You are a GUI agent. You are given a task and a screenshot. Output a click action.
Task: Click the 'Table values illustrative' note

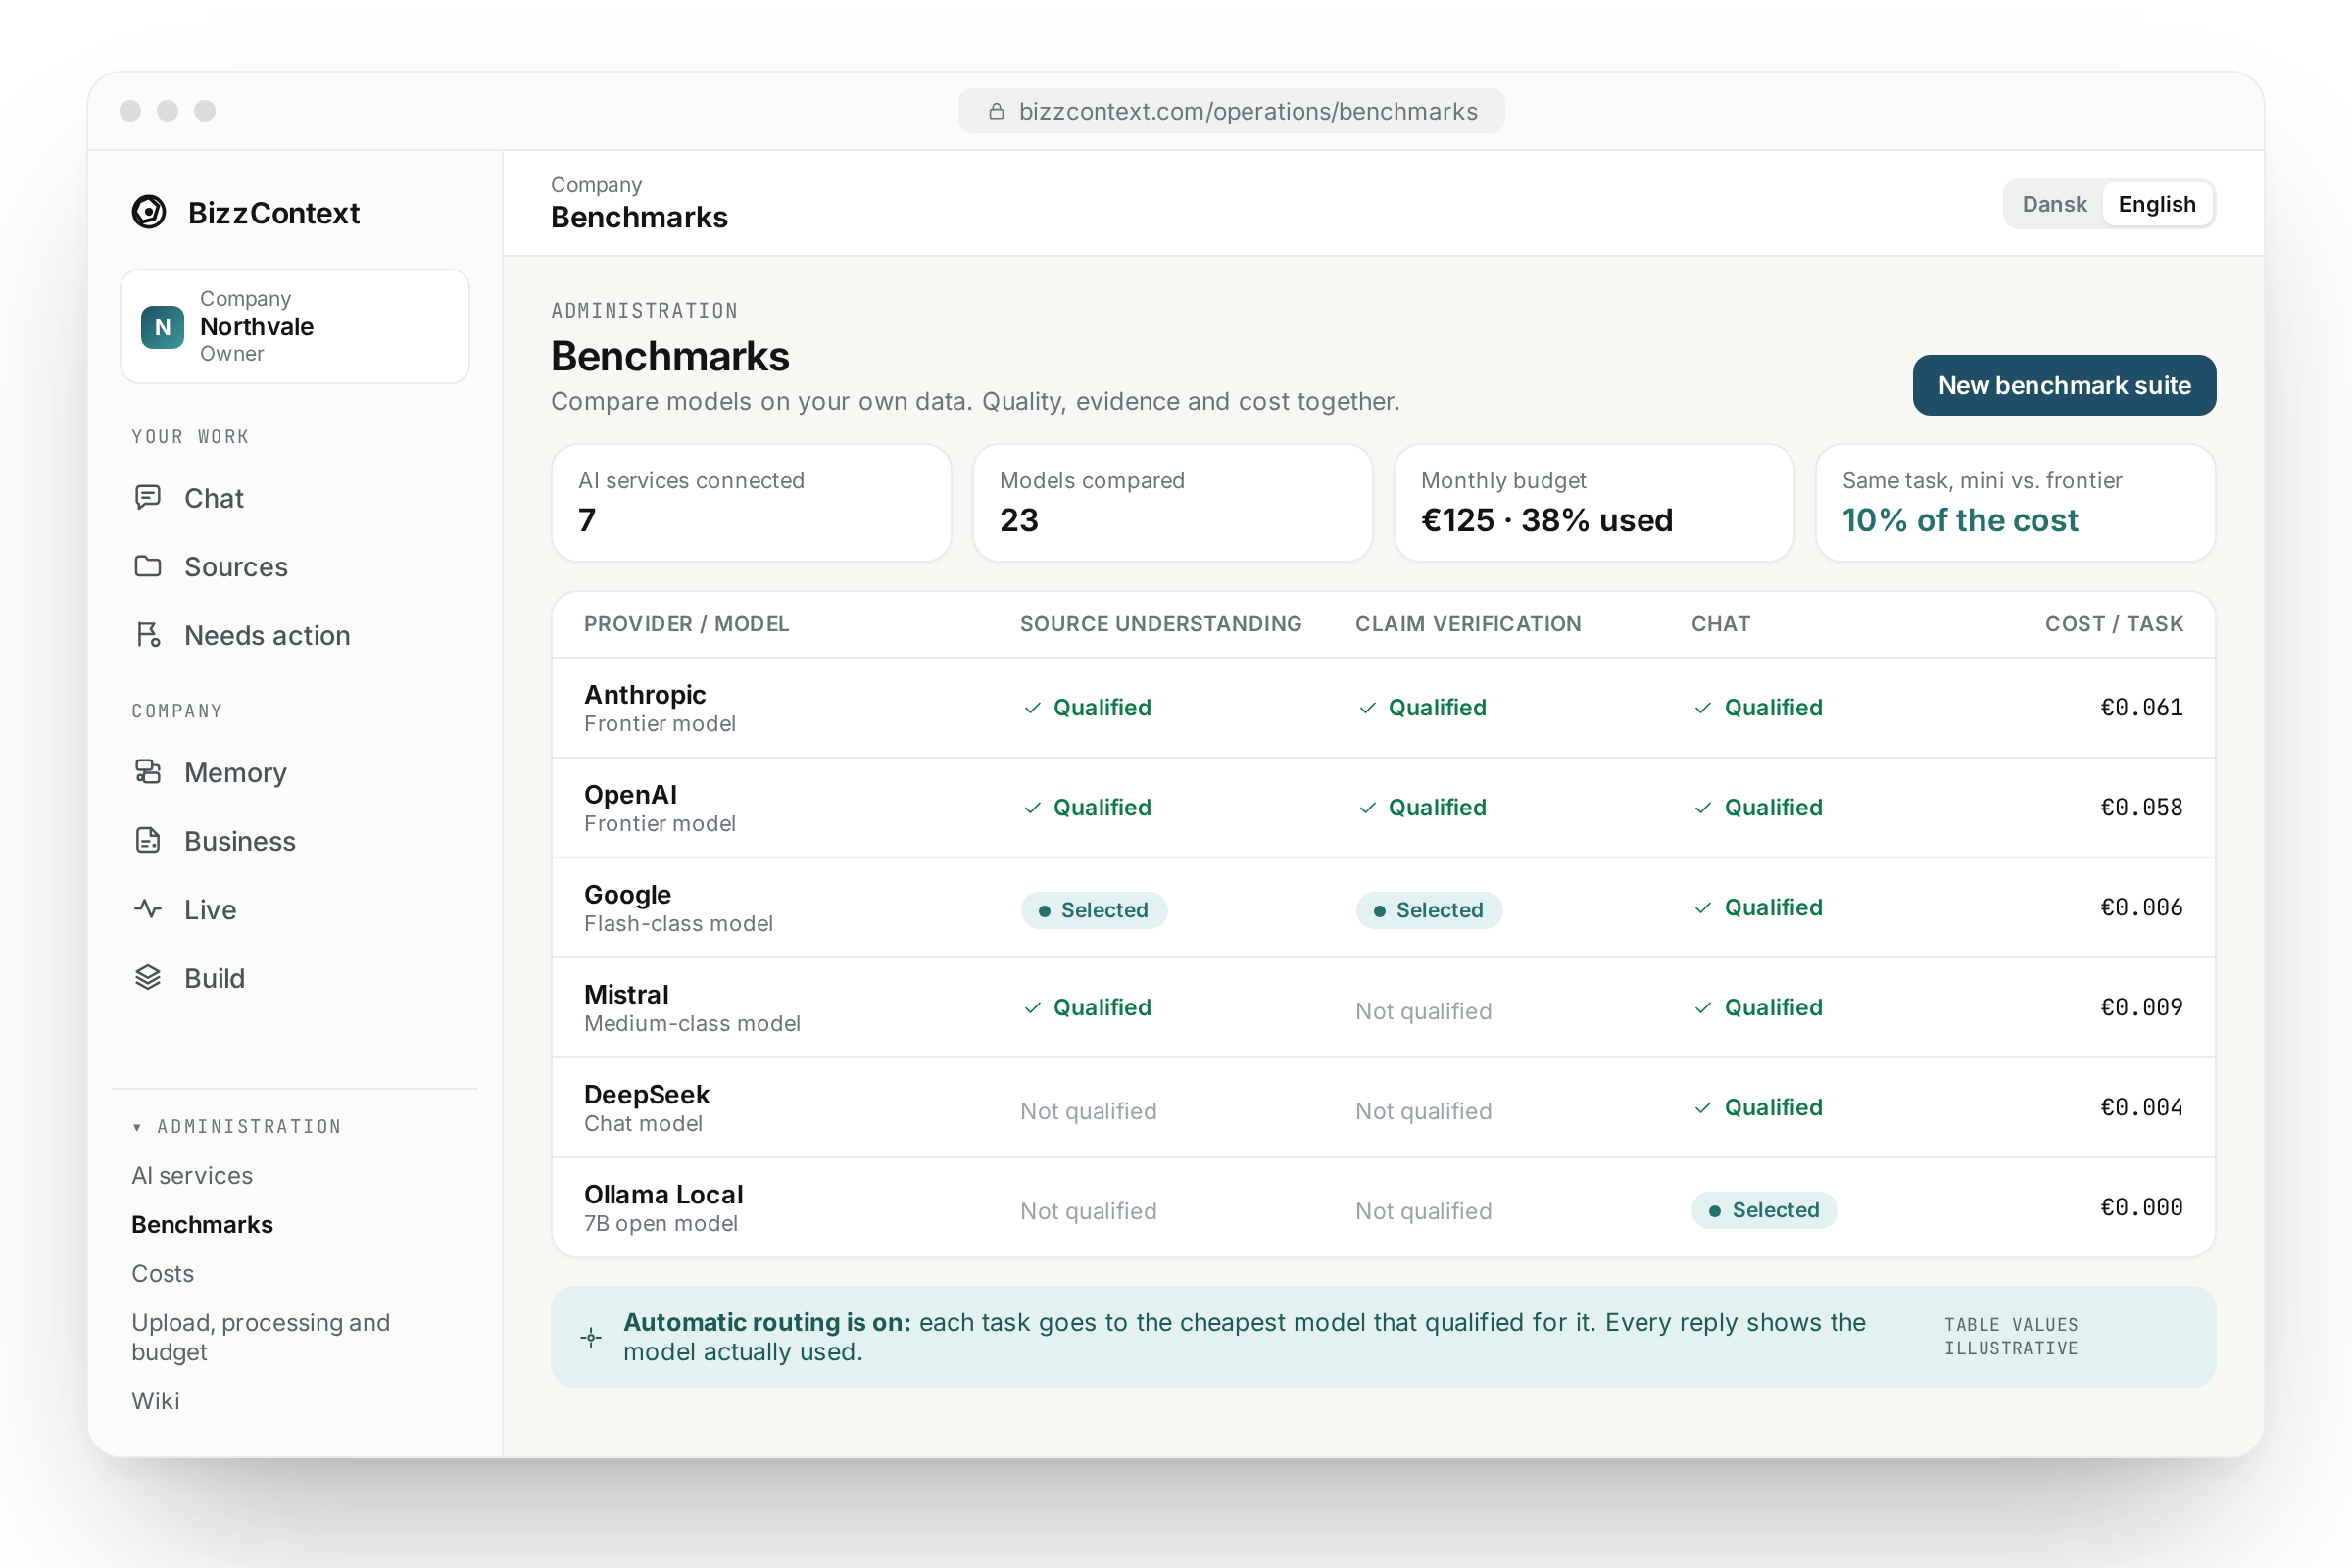click(x=2011, y=1337)
